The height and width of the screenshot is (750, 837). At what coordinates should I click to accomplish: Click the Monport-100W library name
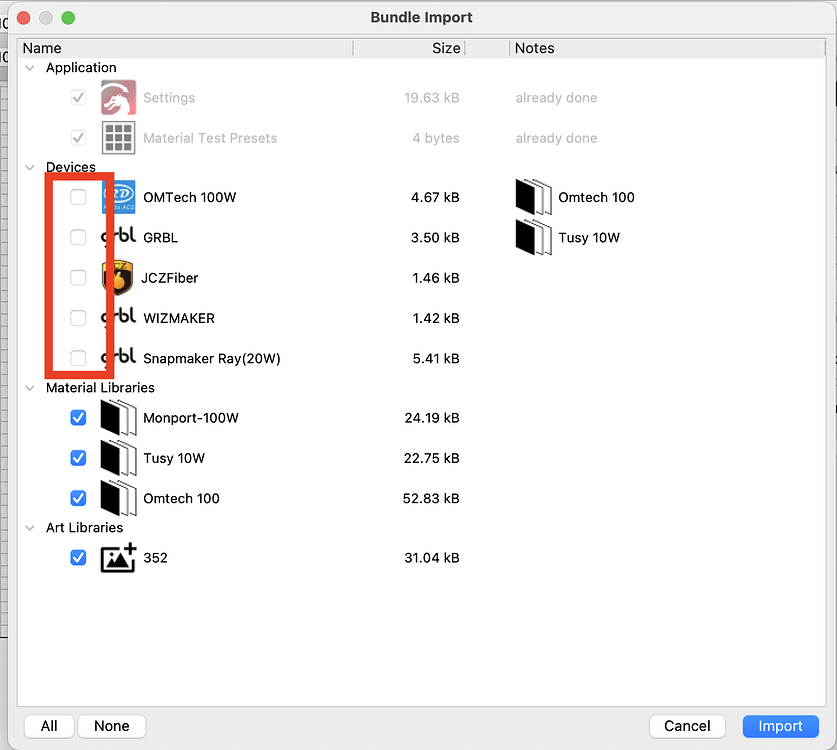coord(191,418)
